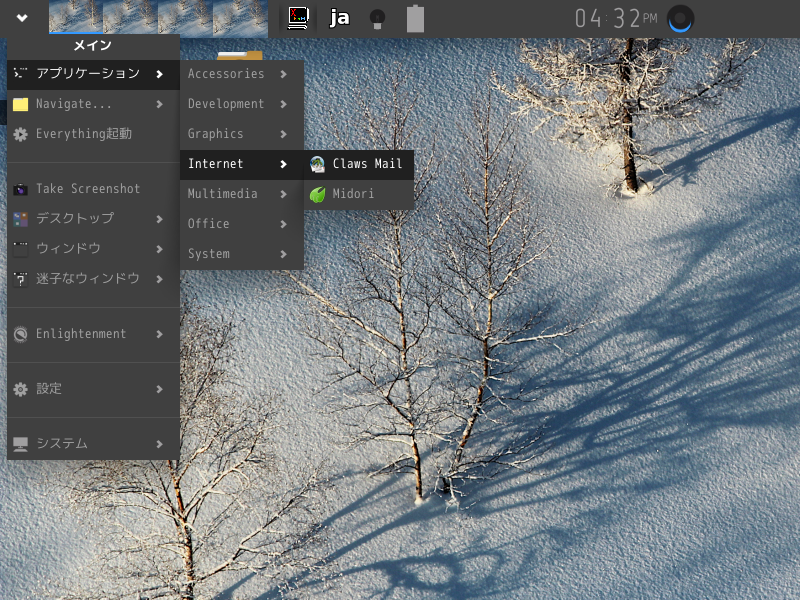Select Take Screenshot menu entry
Screen dimensions: 800x600
pos(93,189)
